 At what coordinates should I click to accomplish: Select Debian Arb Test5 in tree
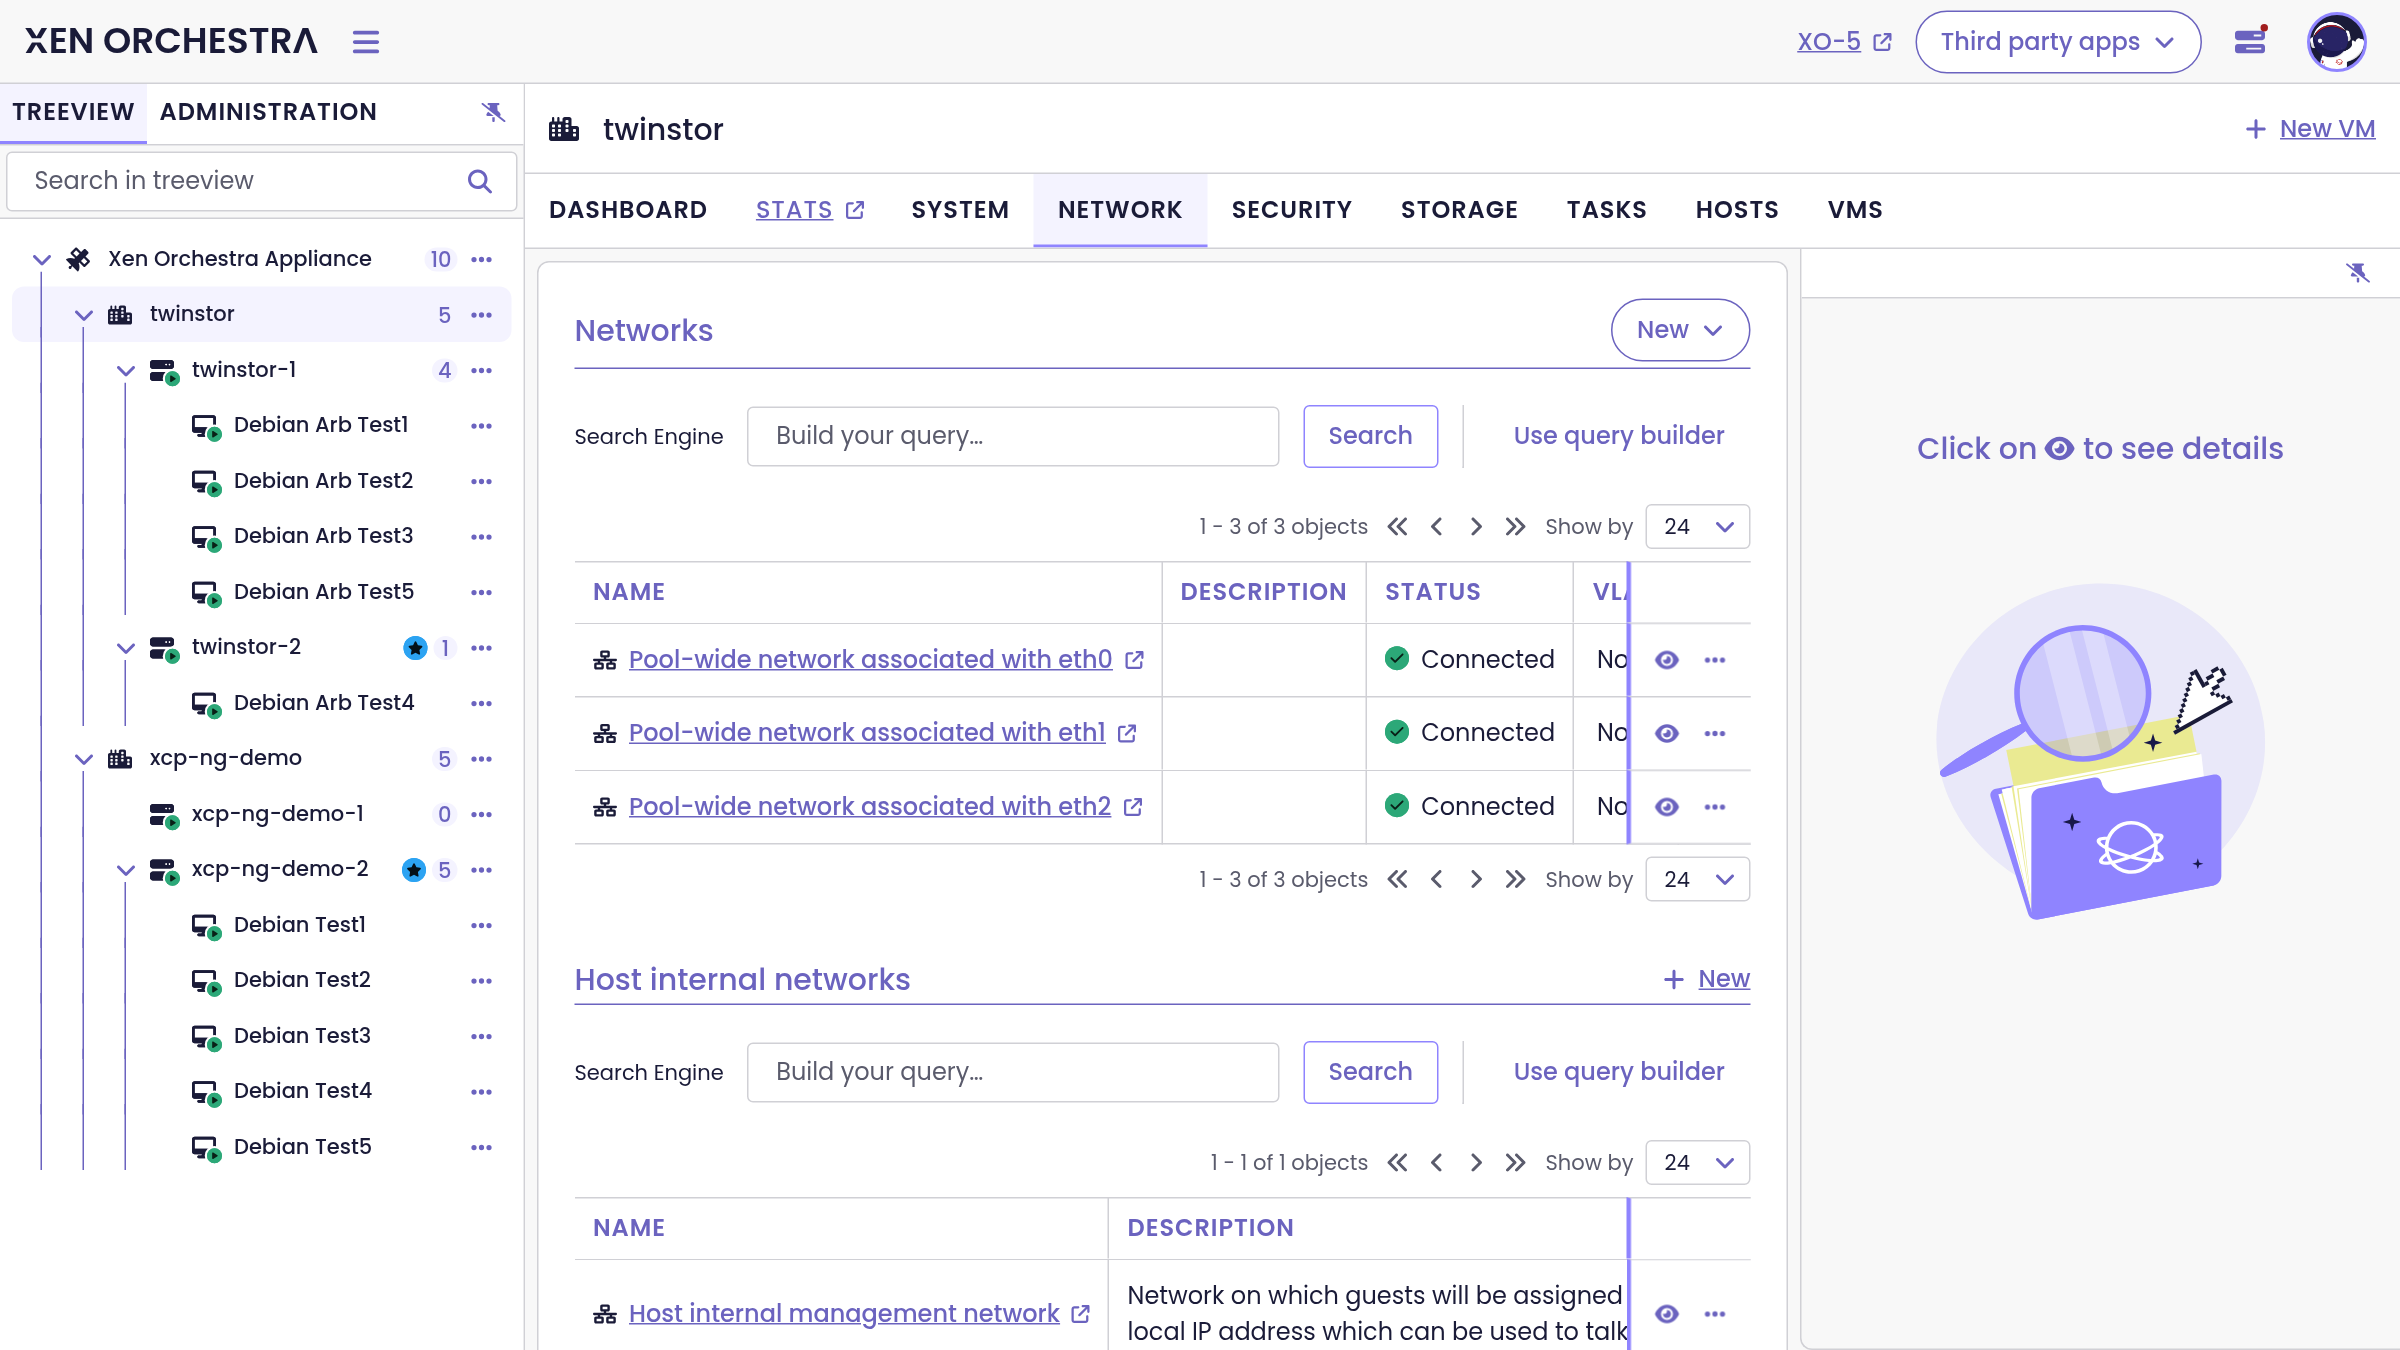point(324,592)
